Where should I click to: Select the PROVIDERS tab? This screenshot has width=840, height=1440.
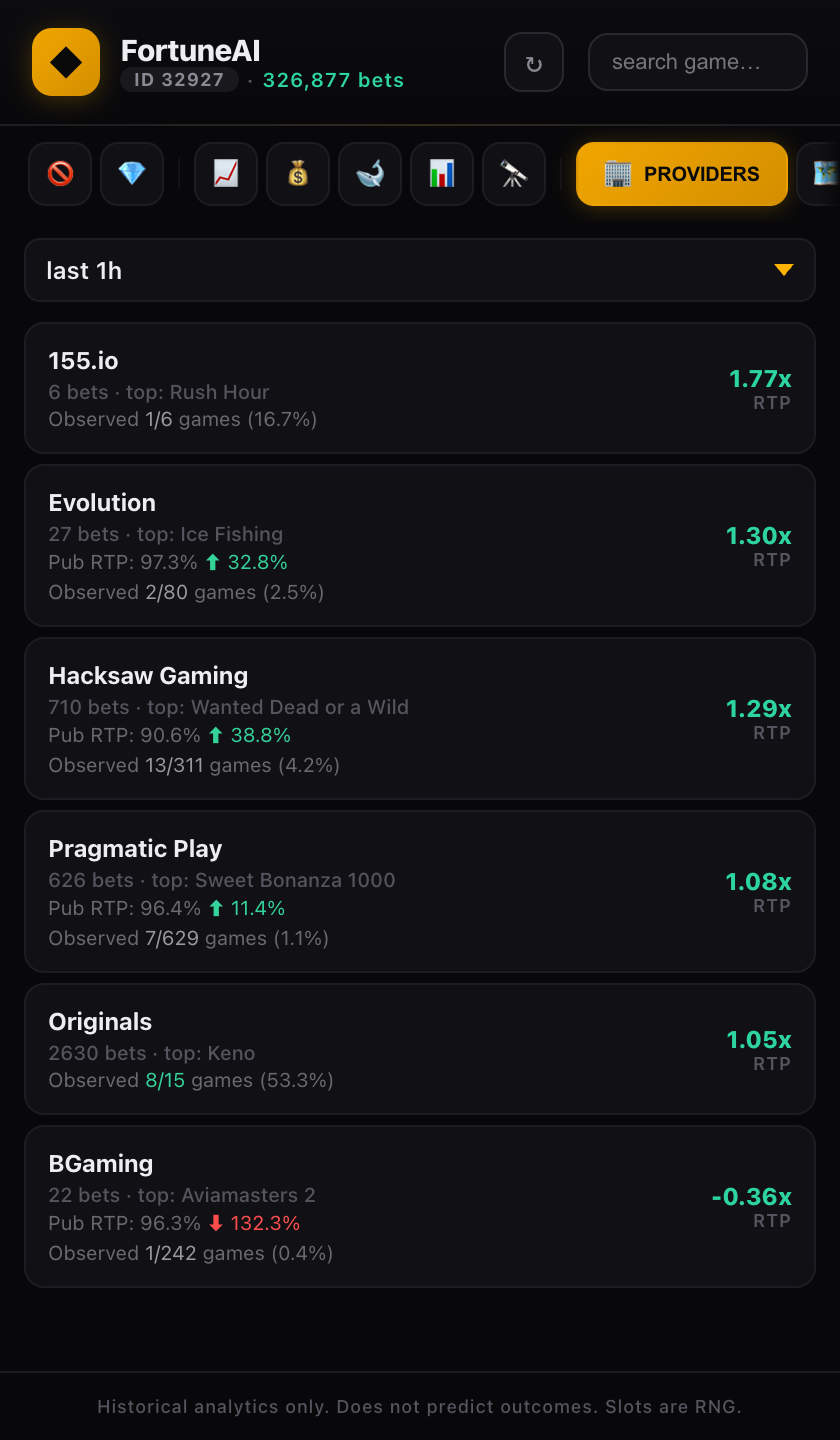click(x=682, y=174)
